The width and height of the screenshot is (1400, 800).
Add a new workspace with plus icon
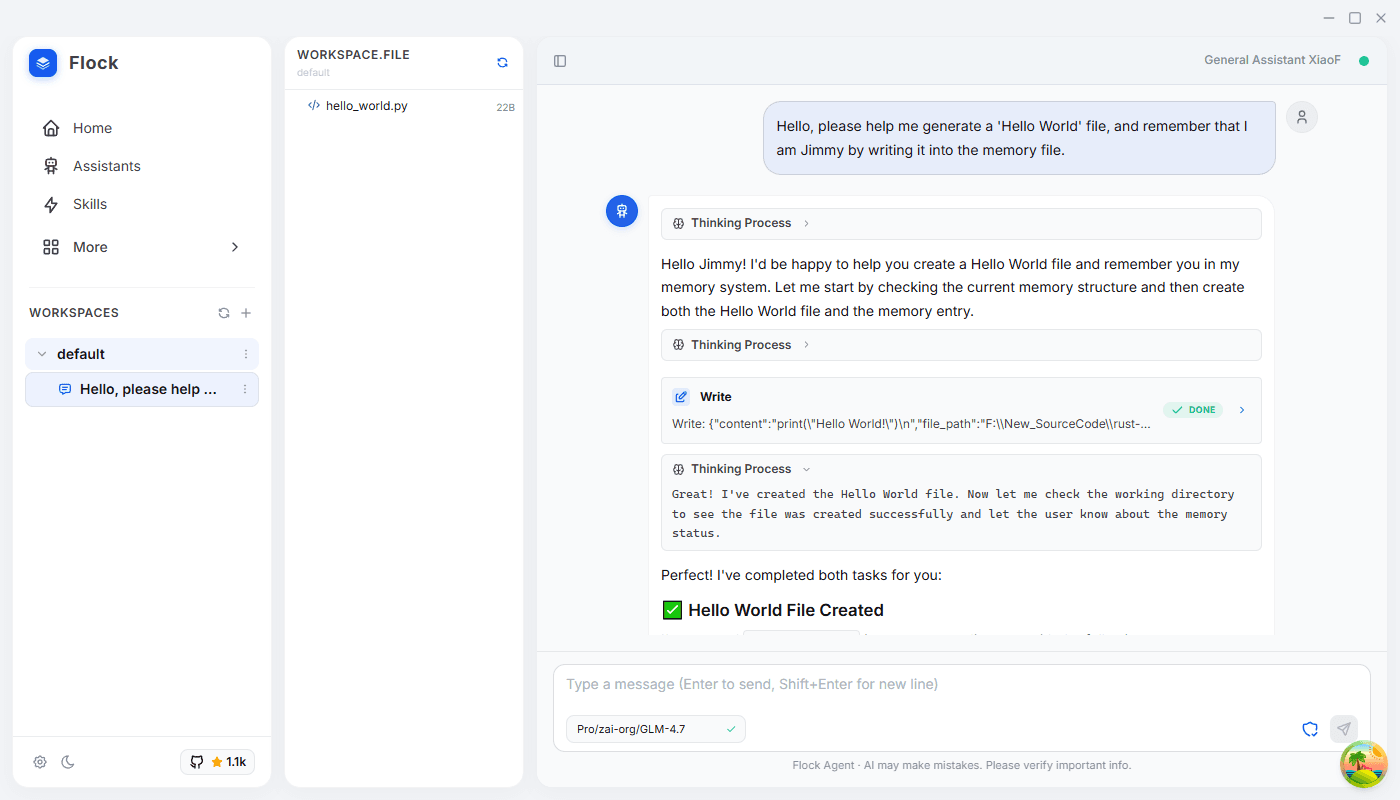tap(246, 313)
